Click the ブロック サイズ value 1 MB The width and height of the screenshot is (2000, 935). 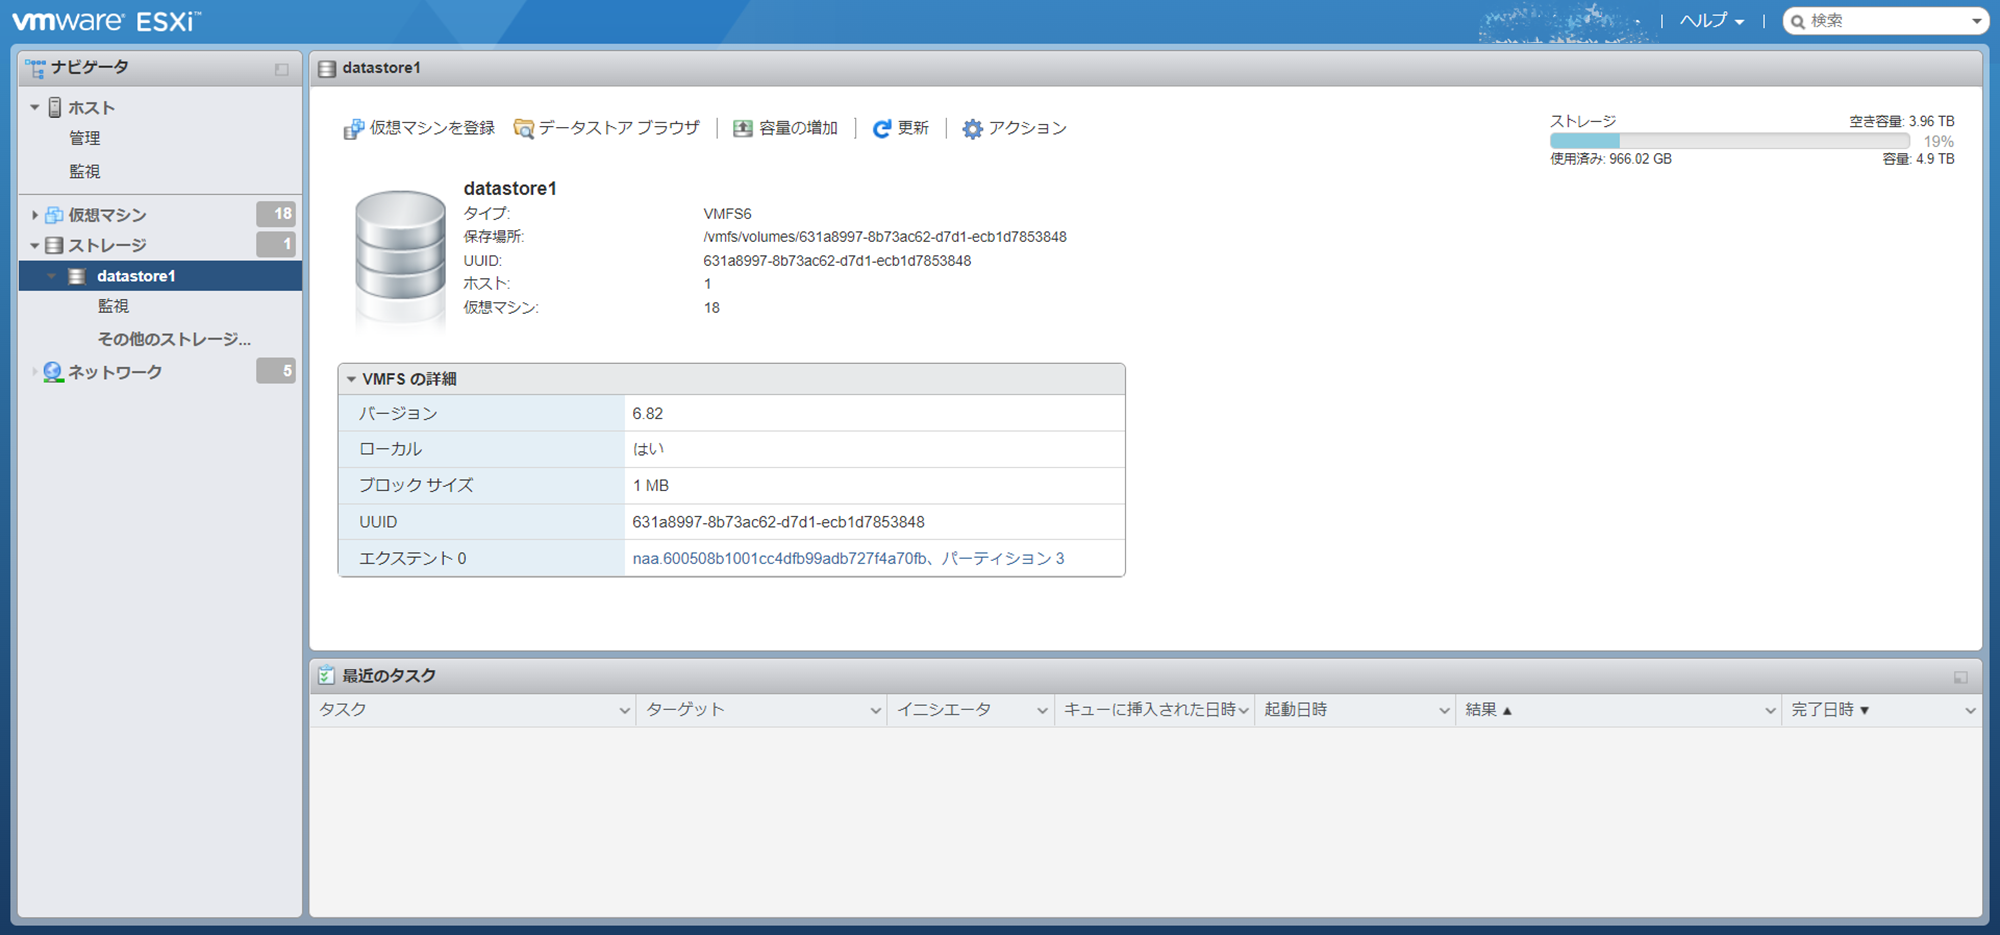(651, 485)
